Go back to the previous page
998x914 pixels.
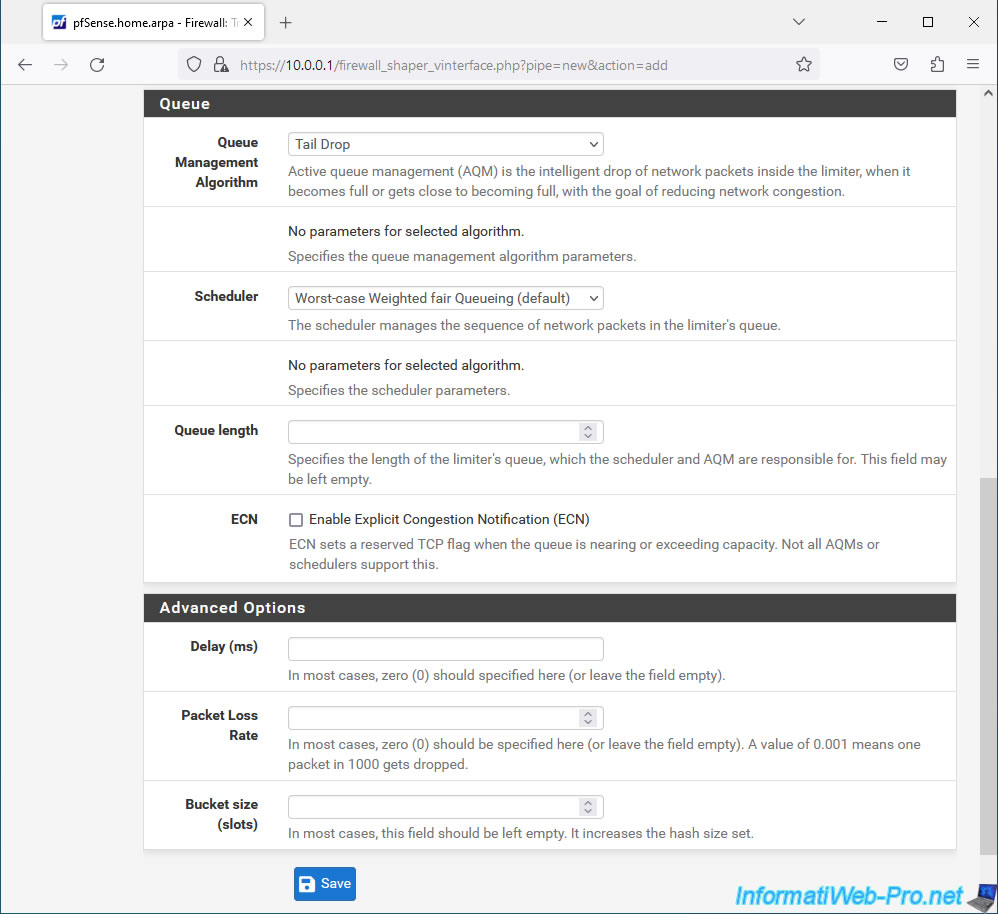point(25,65)
